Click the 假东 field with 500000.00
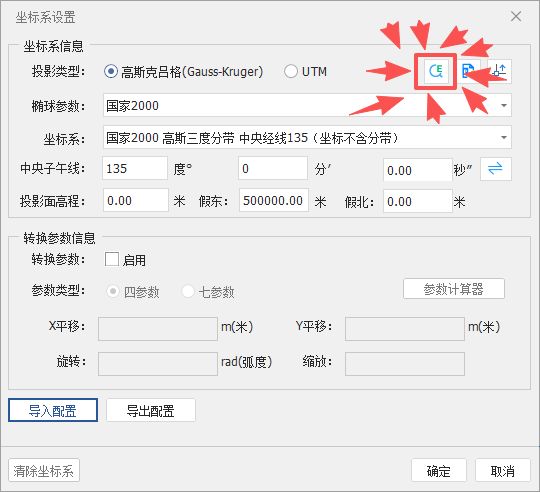 tap(273, 200)
